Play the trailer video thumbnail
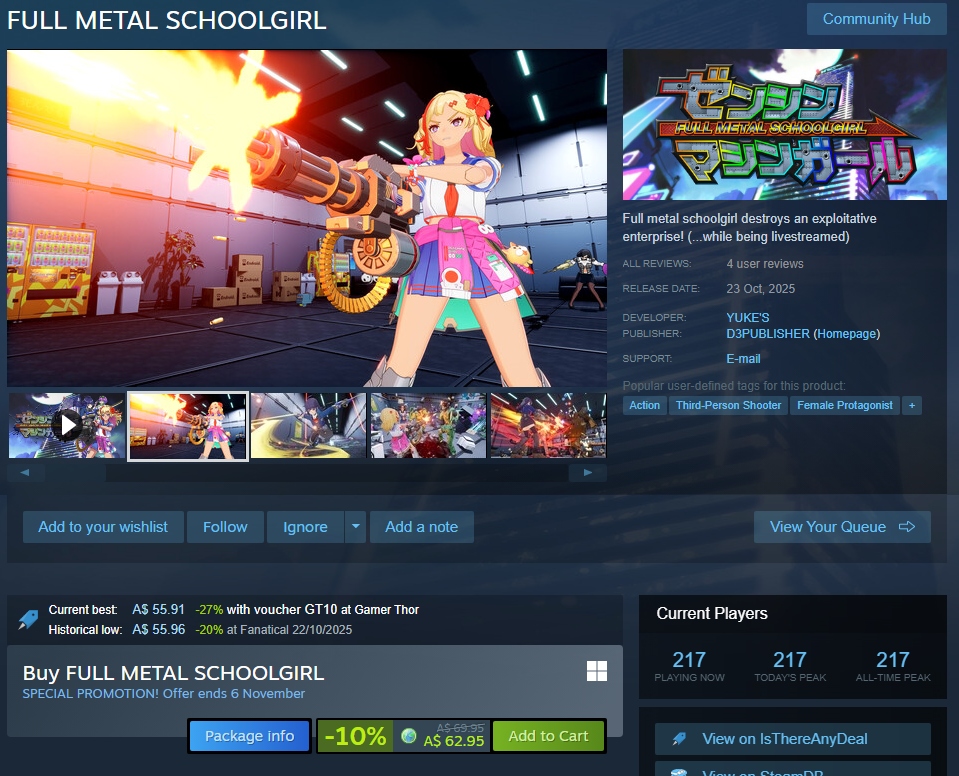 (x=67, y=426)
